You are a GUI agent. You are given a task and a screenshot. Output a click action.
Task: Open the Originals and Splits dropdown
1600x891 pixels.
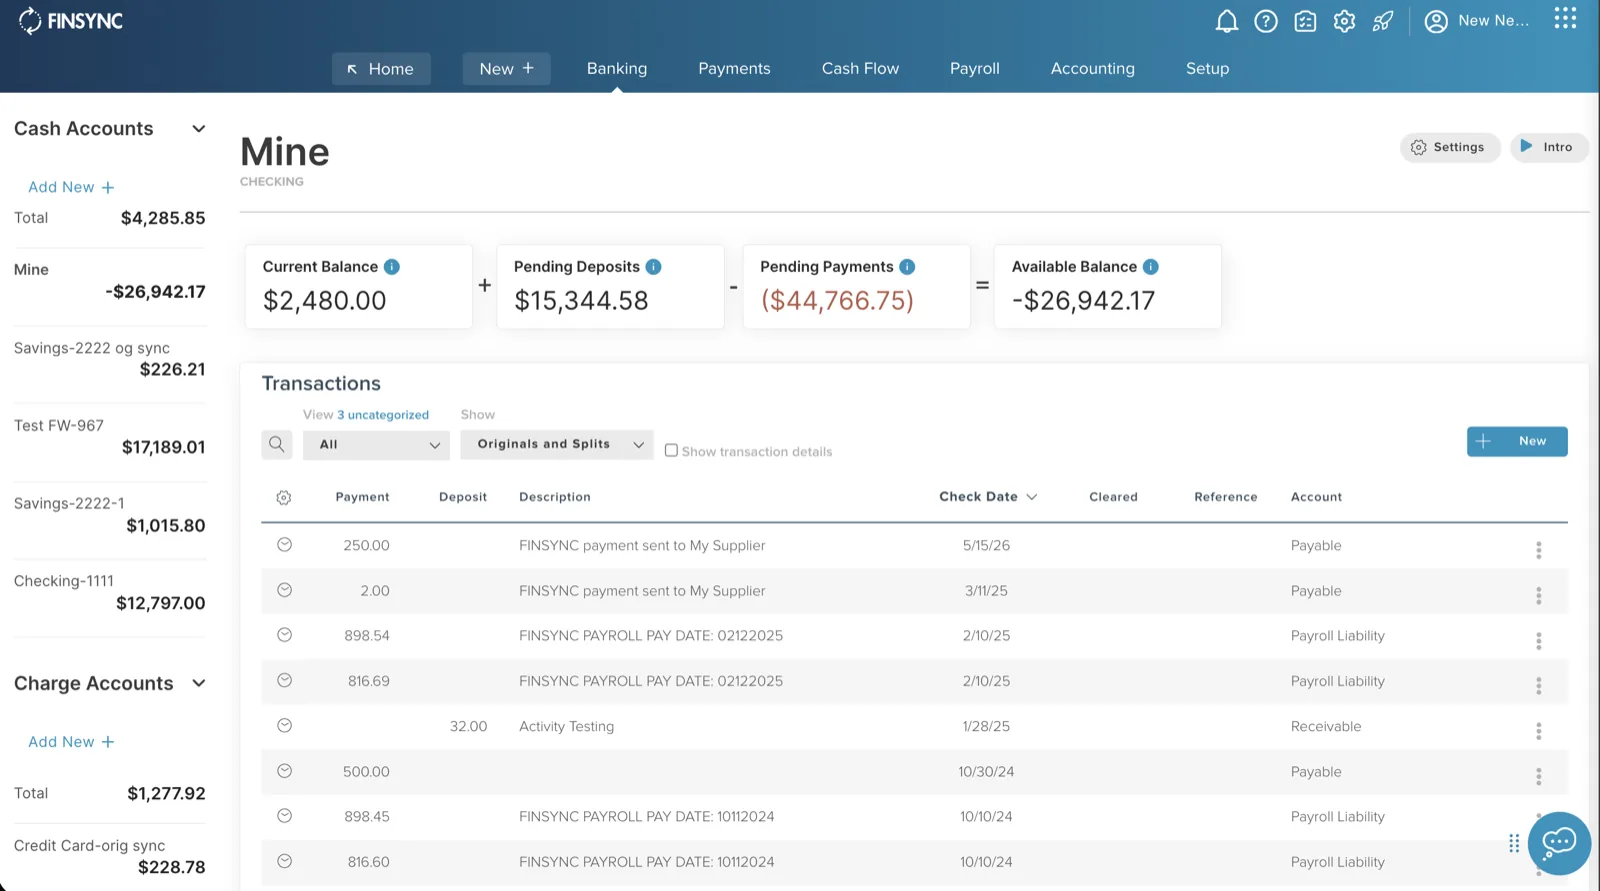[x=557, y=445]
